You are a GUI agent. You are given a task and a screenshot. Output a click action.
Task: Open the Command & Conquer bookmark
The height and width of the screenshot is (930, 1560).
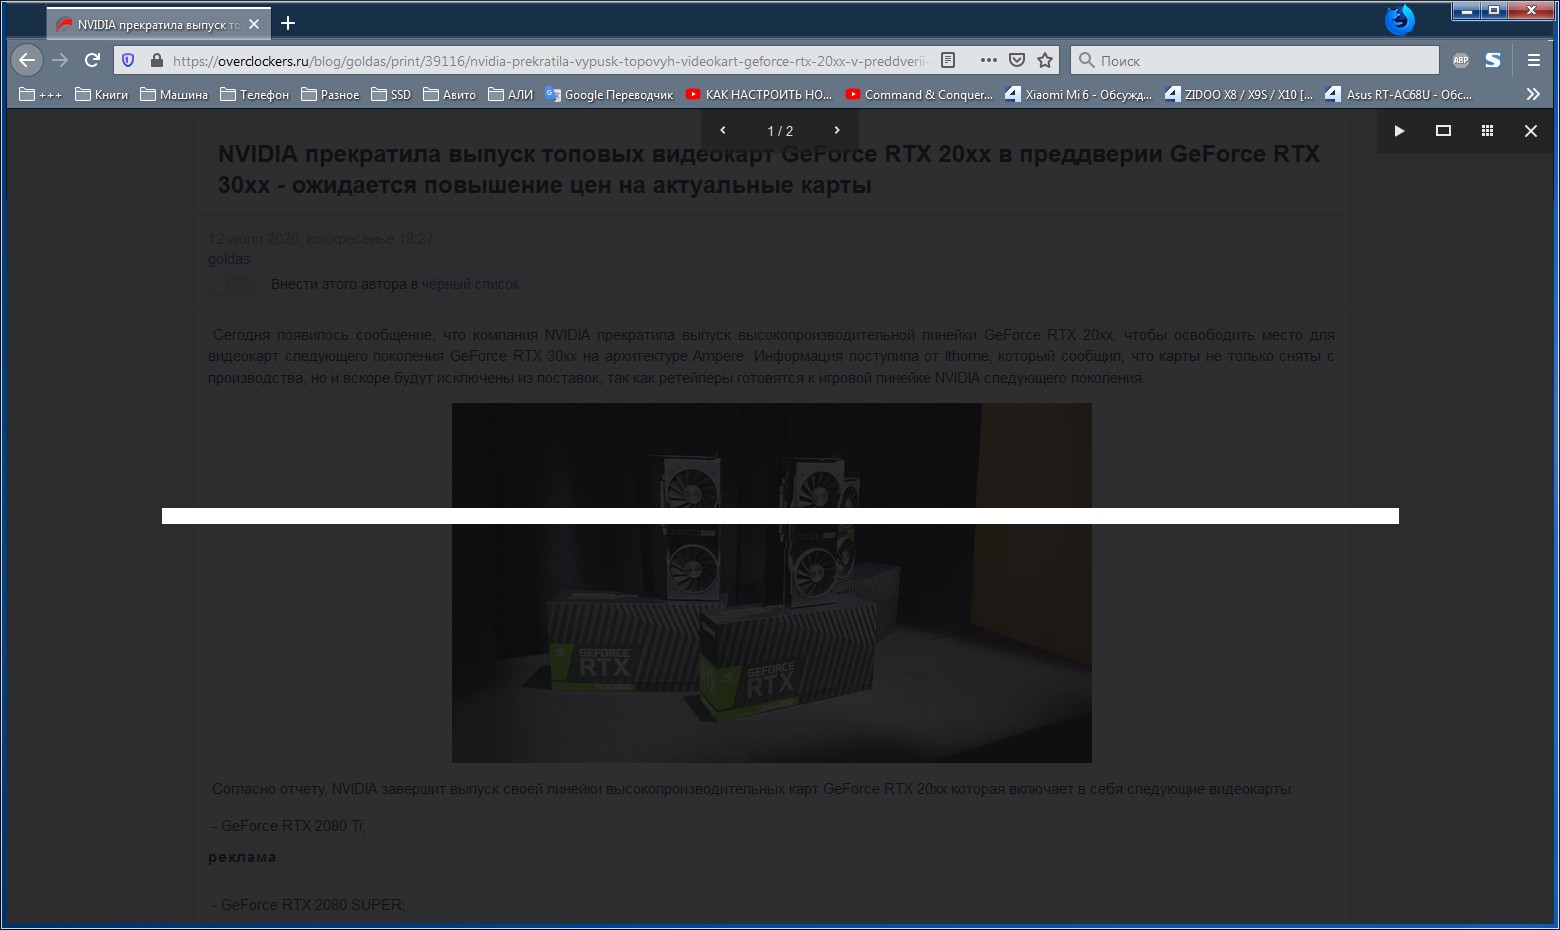click(919, 94)
